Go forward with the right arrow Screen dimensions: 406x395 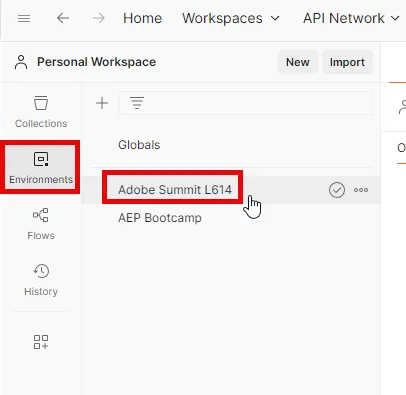click(98, 18)
